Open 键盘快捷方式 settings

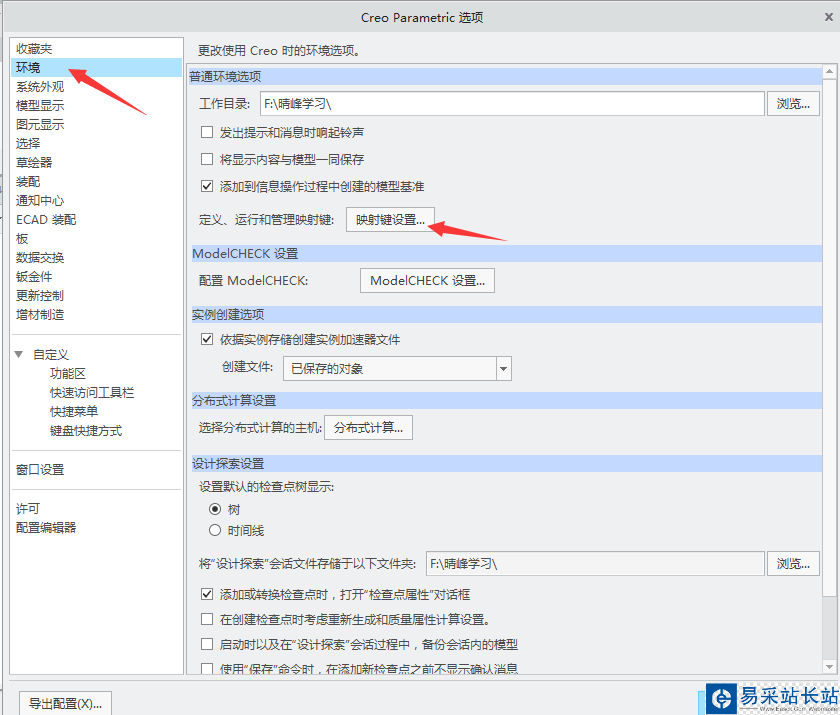point(86,431)
